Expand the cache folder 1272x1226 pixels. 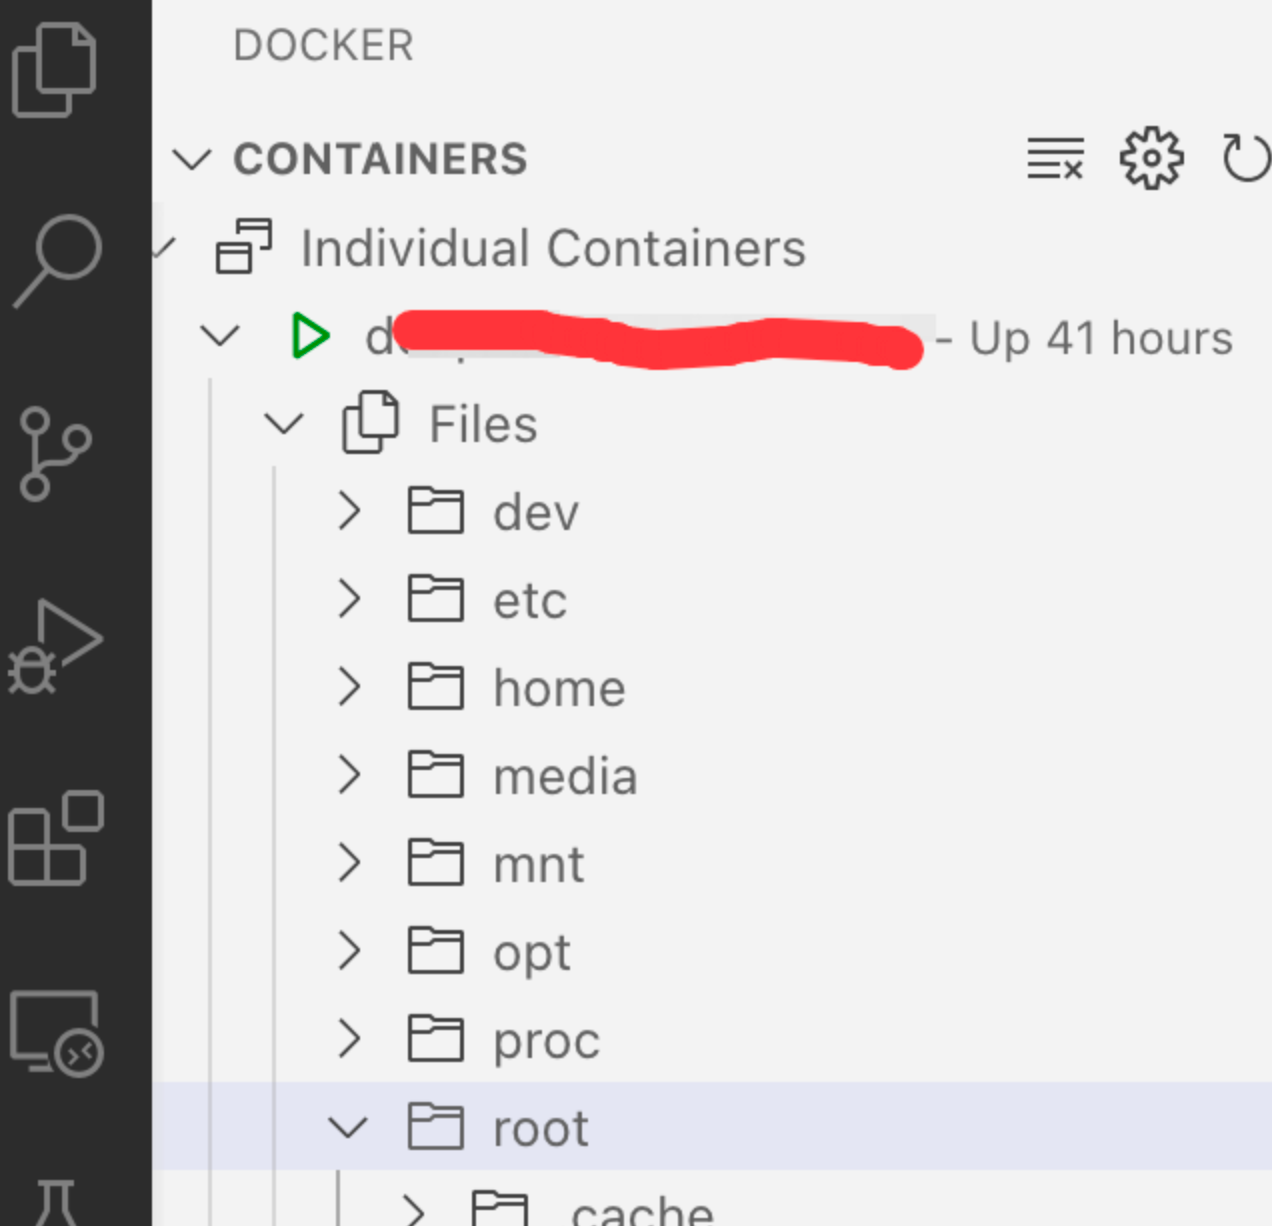(413, 1210)
